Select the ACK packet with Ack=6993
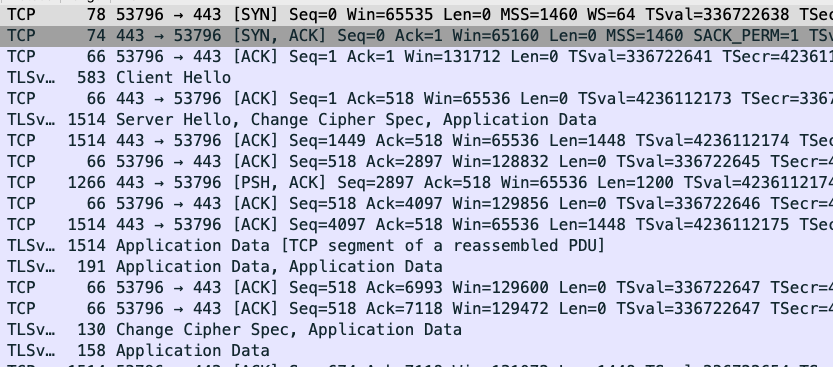This screenshot has width=833, height=367. tap(416, 287)
